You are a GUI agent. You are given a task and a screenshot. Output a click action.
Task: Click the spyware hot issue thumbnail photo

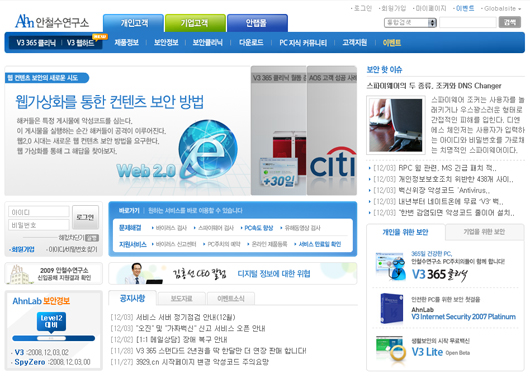tap(396, 125)
